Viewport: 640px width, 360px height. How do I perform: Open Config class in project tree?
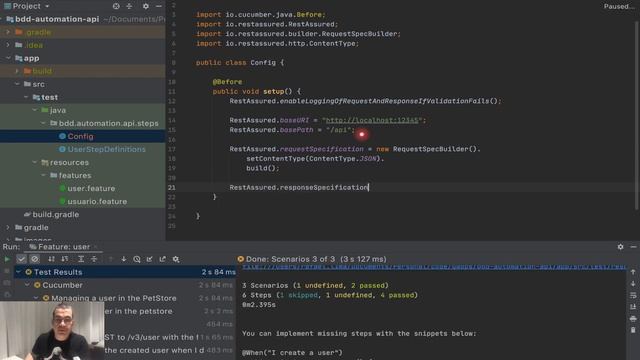pos(80,136)
